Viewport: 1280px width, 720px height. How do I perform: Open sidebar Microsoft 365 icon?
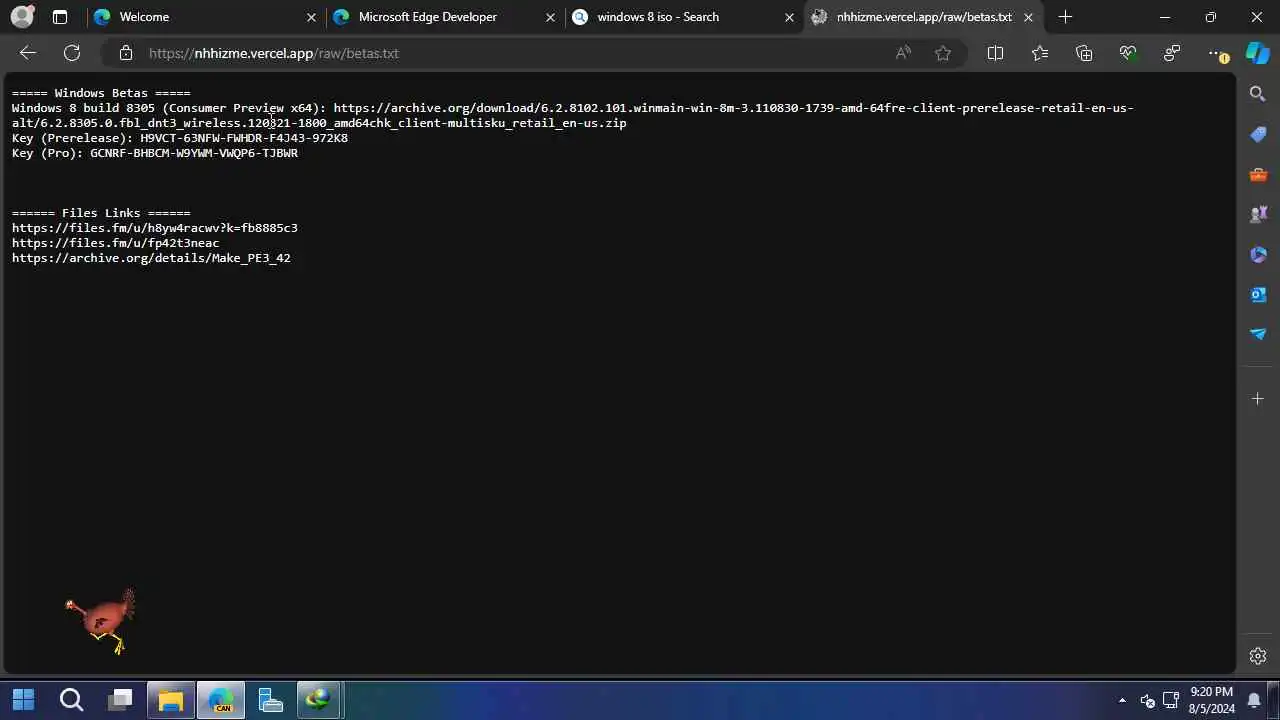pos(1258,254)
